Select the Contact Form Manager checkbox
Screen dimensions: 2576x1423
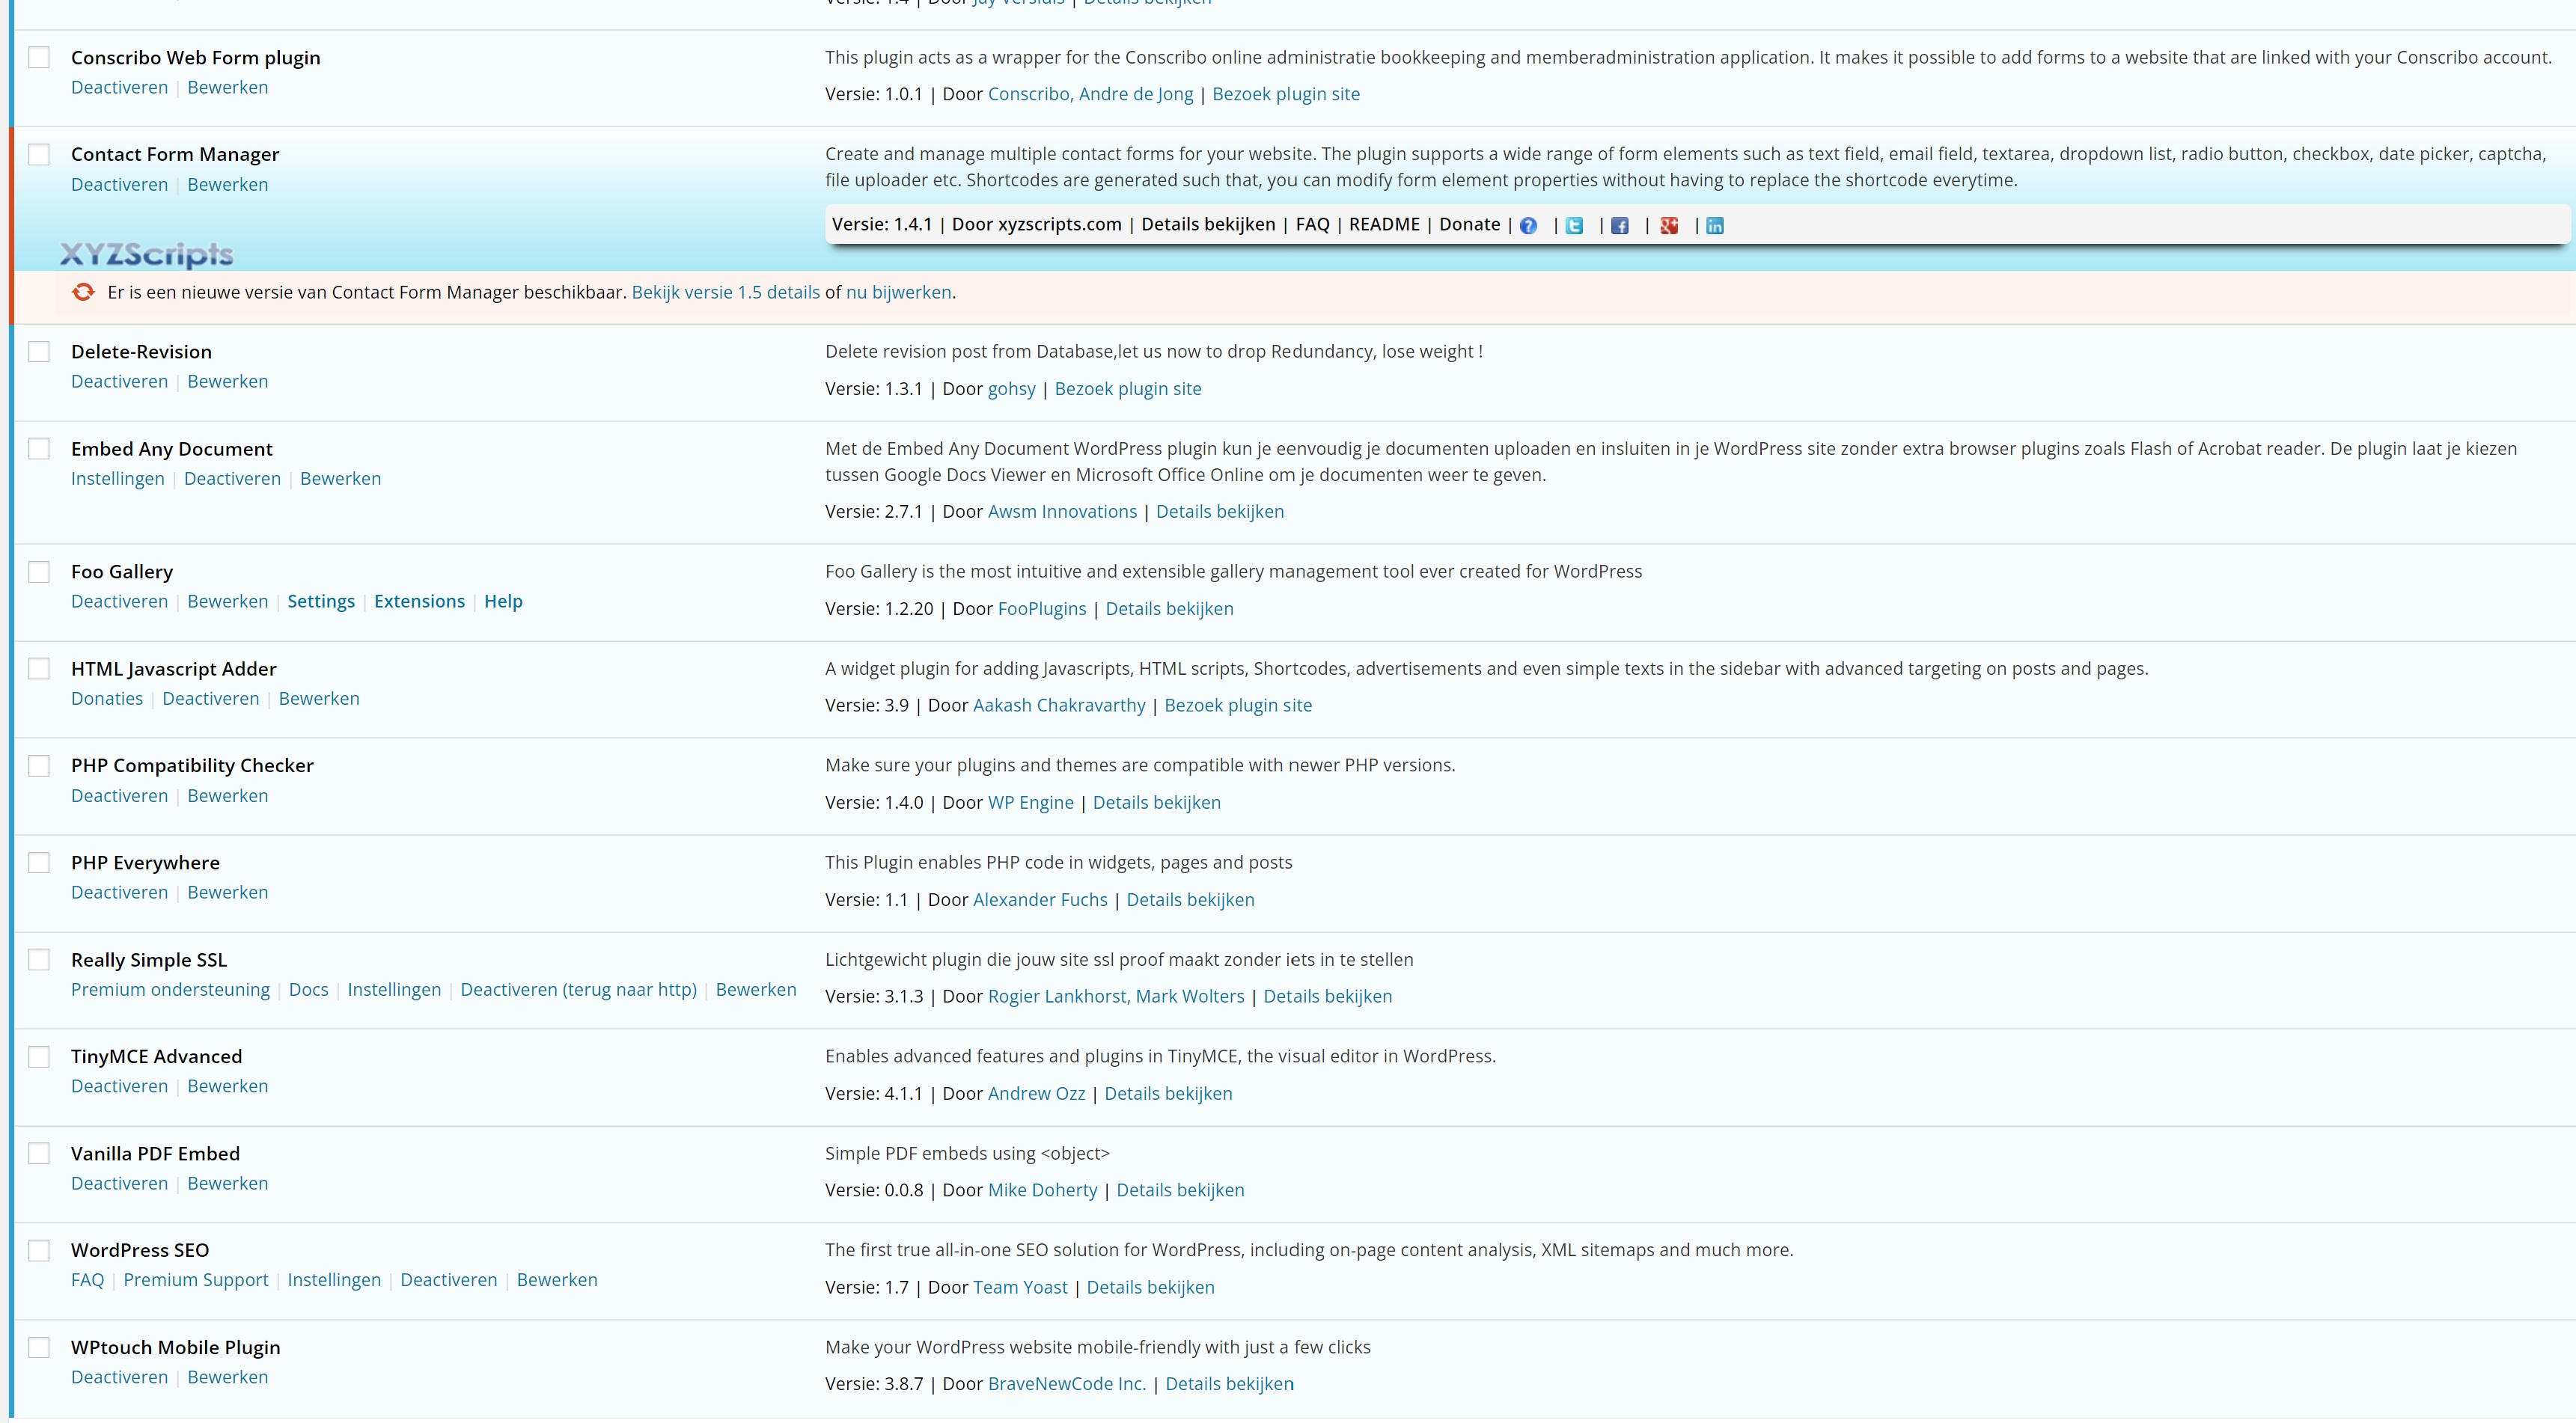click(x=39, y=155)
